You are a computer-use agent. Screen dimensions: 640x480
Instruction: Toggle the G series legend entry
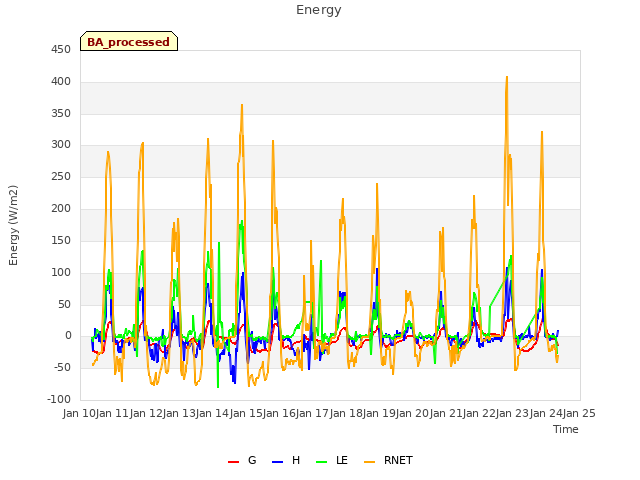(242, 460)
